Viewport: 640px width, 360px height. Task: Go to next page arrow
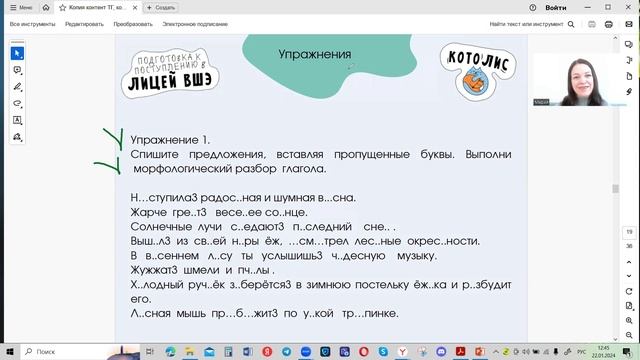click(x=629, y=276)
